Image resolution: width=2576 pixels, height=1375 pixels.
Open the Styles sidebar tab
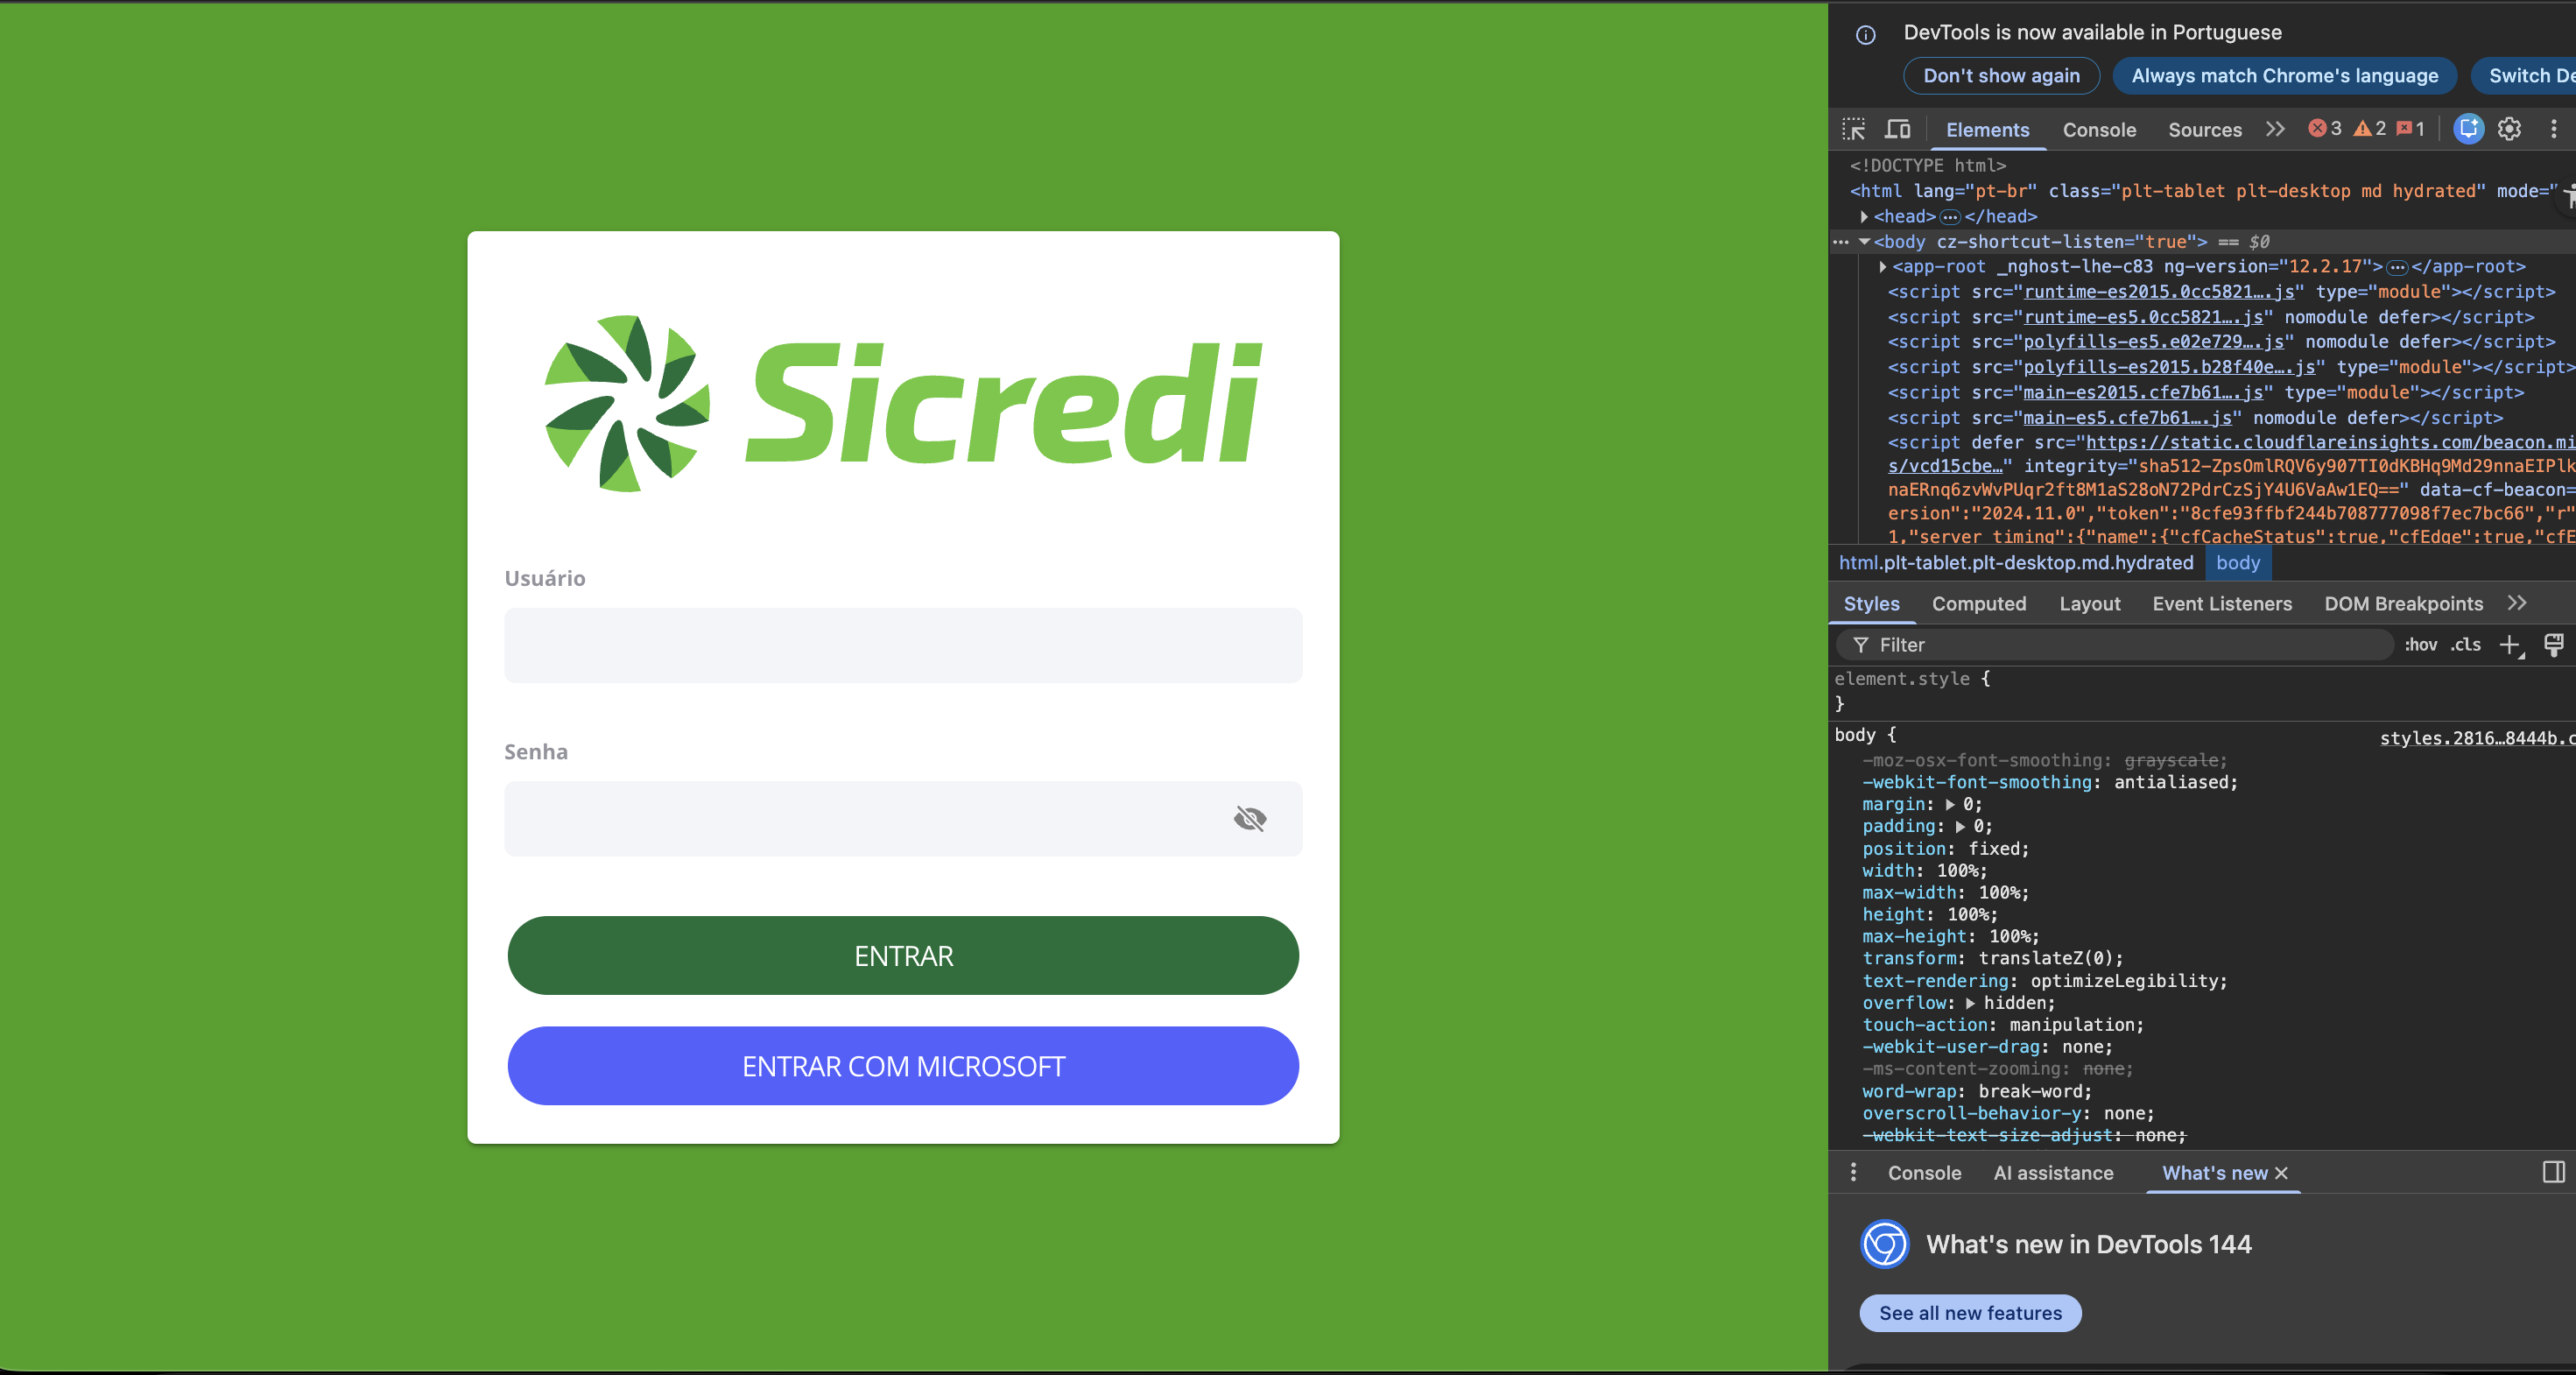pos(1871,604)
